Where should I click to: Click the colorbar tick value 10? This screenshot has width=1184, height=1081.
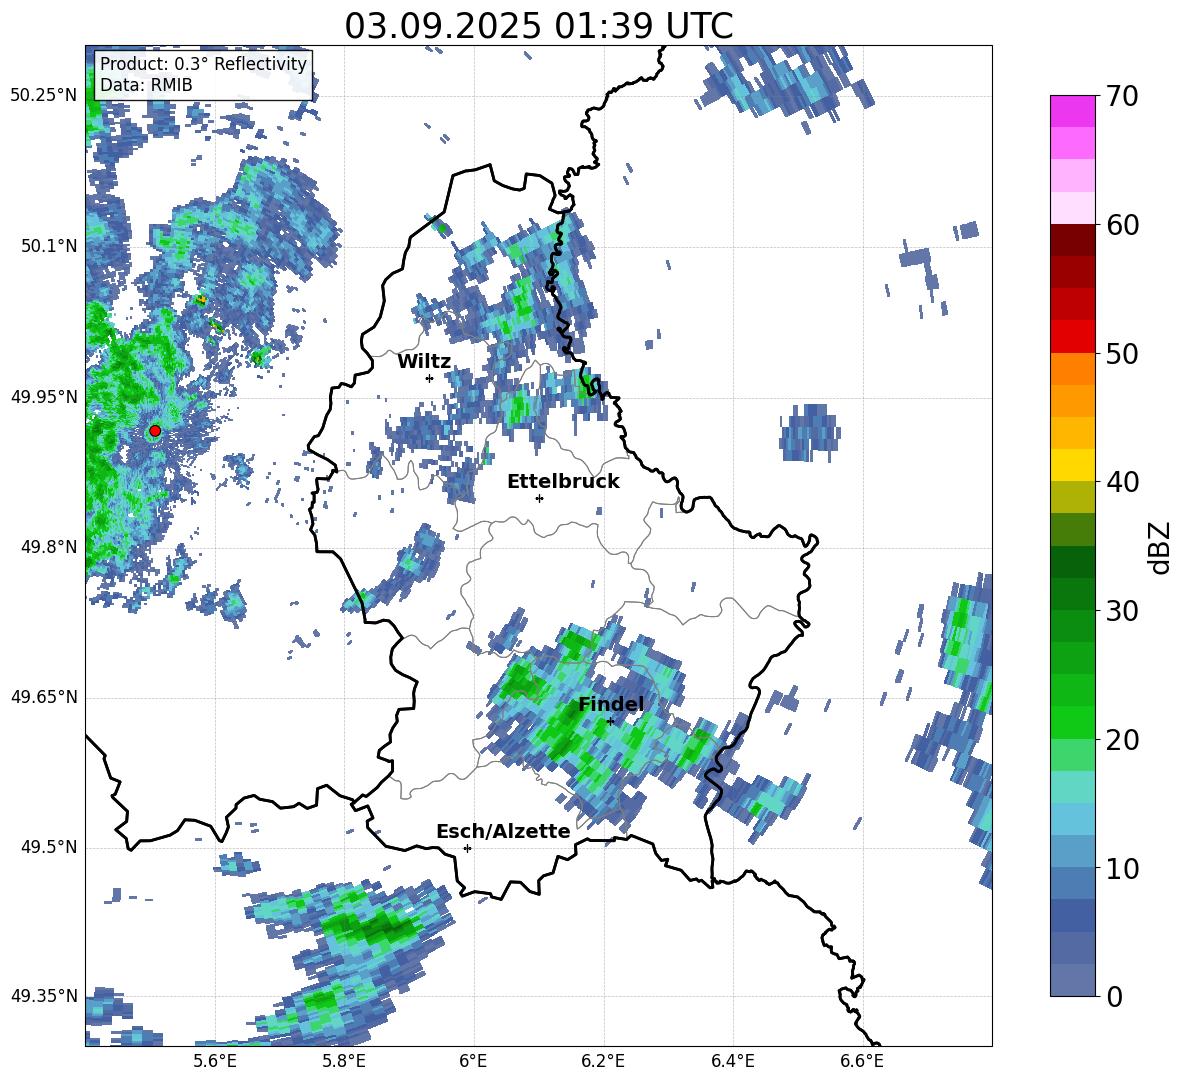(x=1122, y=868)
